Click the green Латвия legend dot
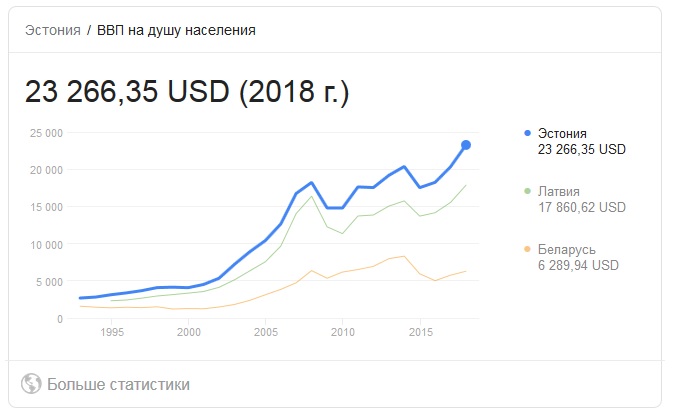679x414 pixels. (x=527, y=191)
